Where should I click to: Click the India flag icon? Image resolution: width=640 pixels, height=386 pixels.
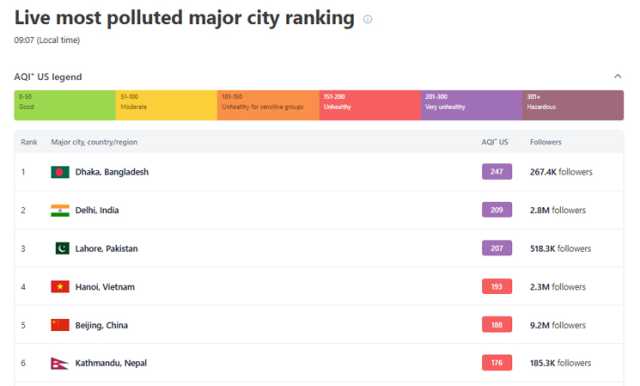pyautogui.click(x=60, y=211)
